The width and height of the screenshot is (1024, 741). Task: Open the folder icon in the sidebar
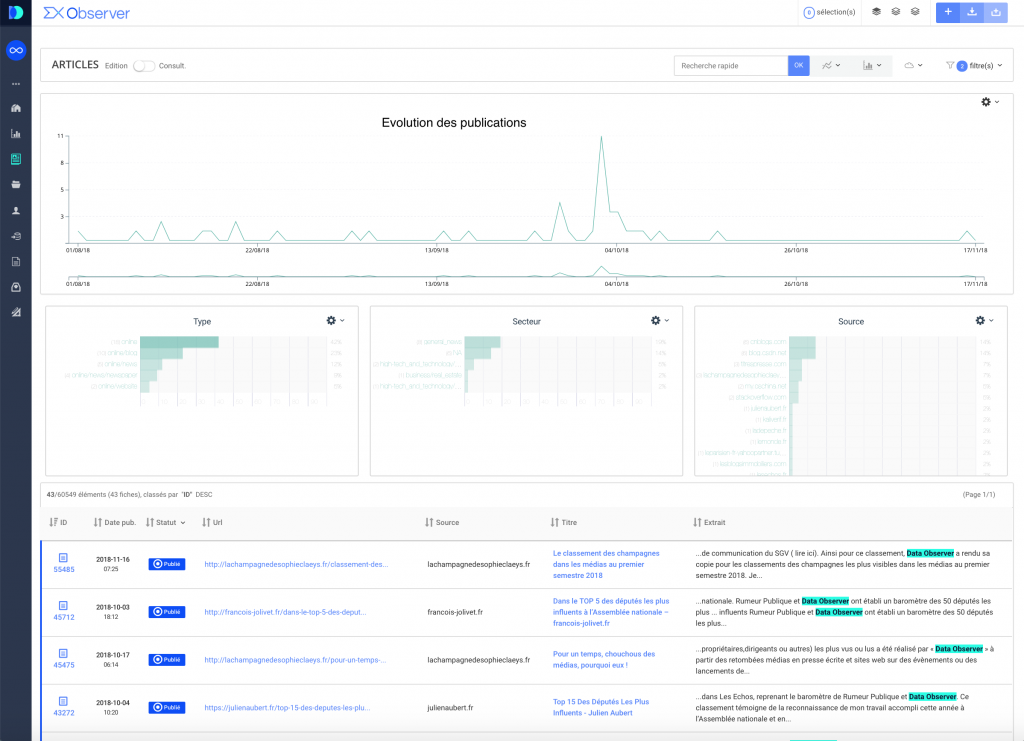[x=15, y=185]
